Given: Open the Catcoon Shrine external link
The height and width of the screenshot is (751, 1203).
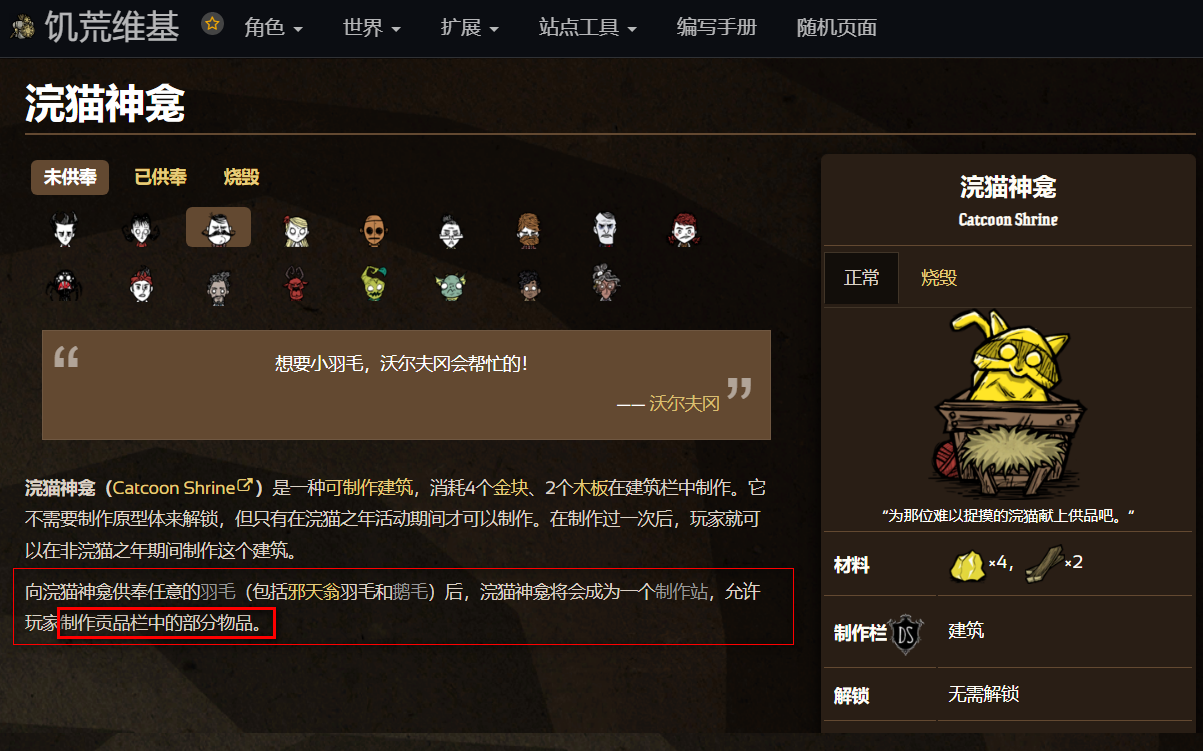Looking at the screenshot, I should pyautogui.click(x=183, y=488).
